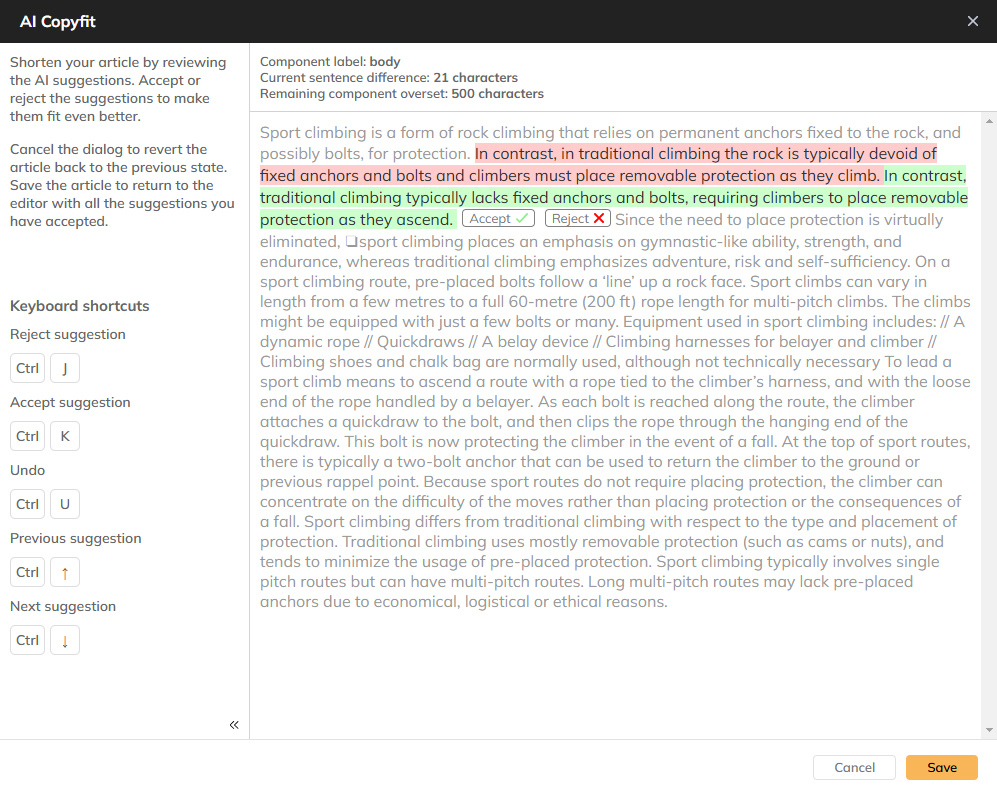
Task: Click the up arrow key icon
Action: [65, 572]
